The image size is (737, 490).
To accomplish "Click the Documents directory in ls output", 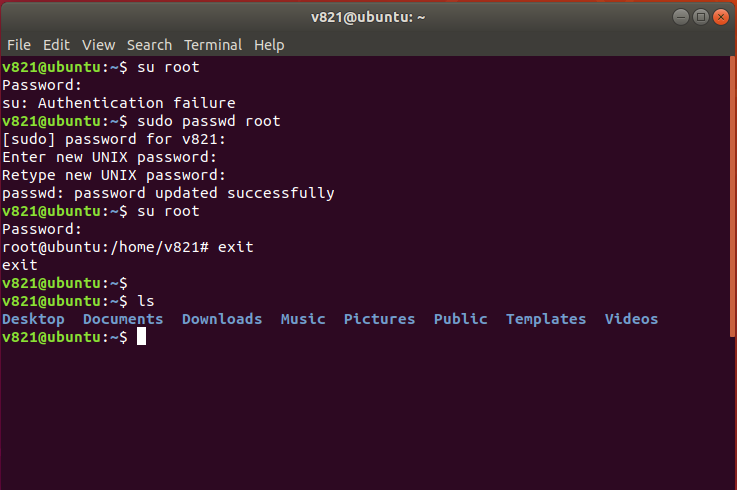I will (123, 319).
